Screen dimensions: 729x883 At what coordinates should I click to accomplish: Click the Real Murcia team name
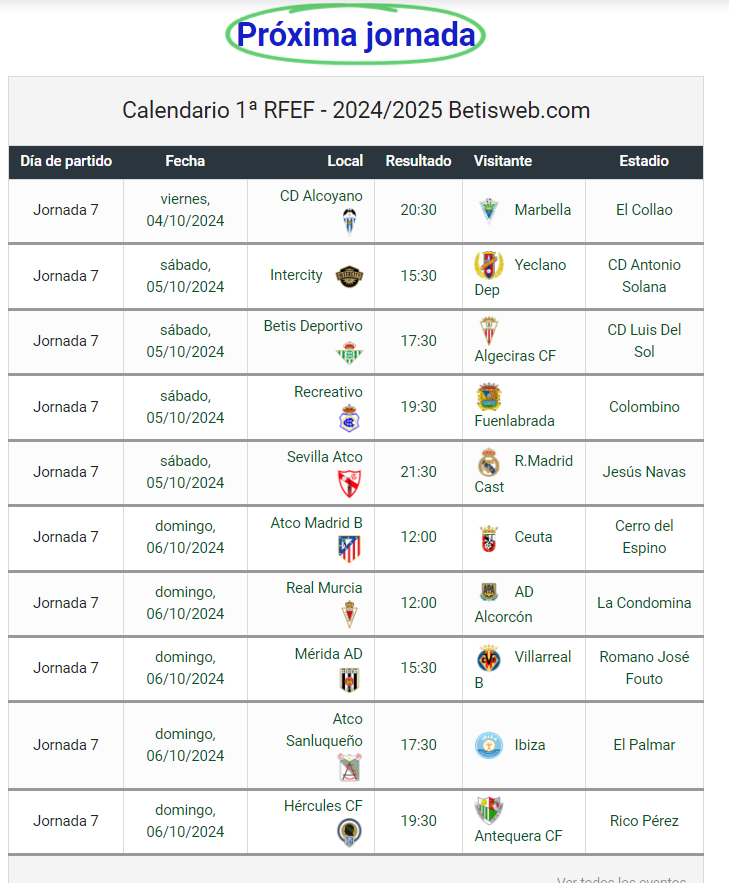324,588
